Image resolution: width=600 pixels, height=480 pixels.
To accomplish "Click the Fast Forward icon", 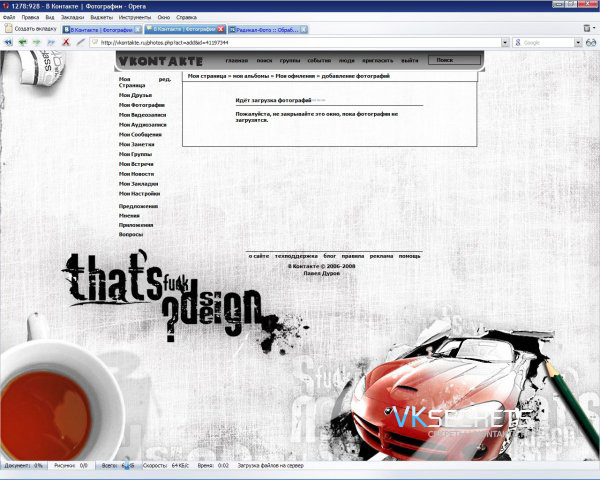I will 51,42.
